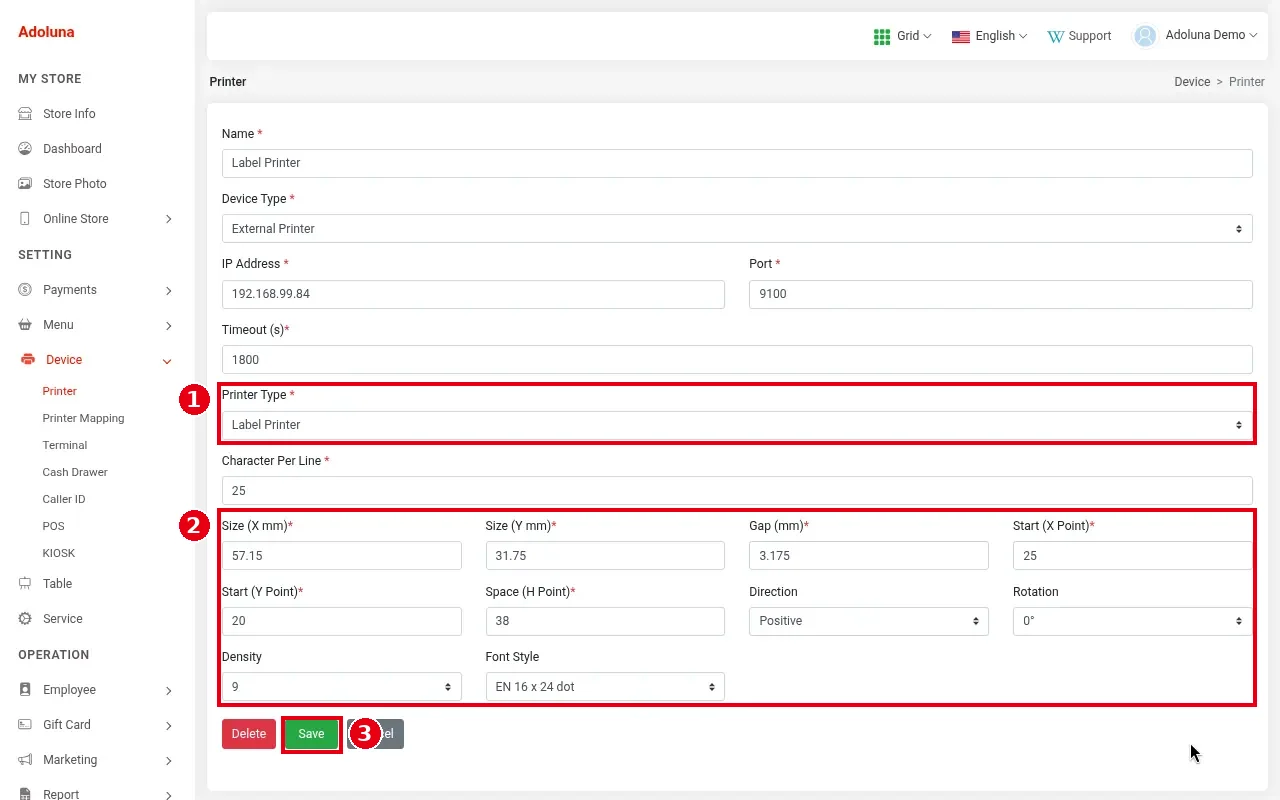Click the Support W logo icon
The height and width of the screenshot is (800, 1280).
(x=1055, y=37)
